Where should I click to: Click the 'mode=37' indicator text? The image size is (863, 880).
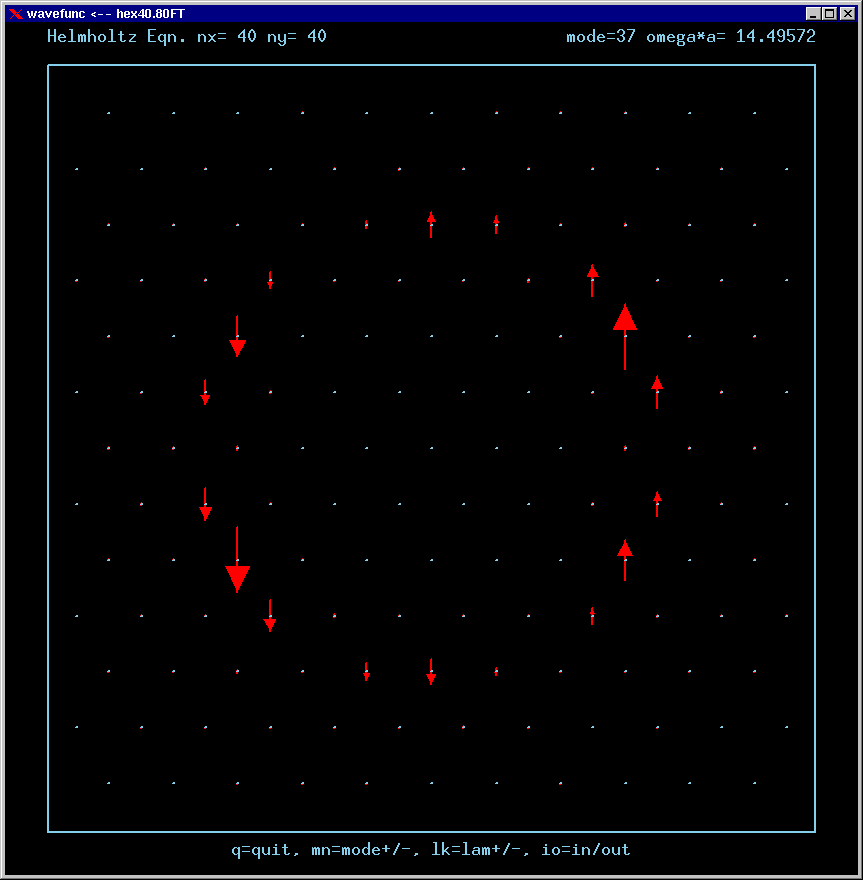pos(601,37)
